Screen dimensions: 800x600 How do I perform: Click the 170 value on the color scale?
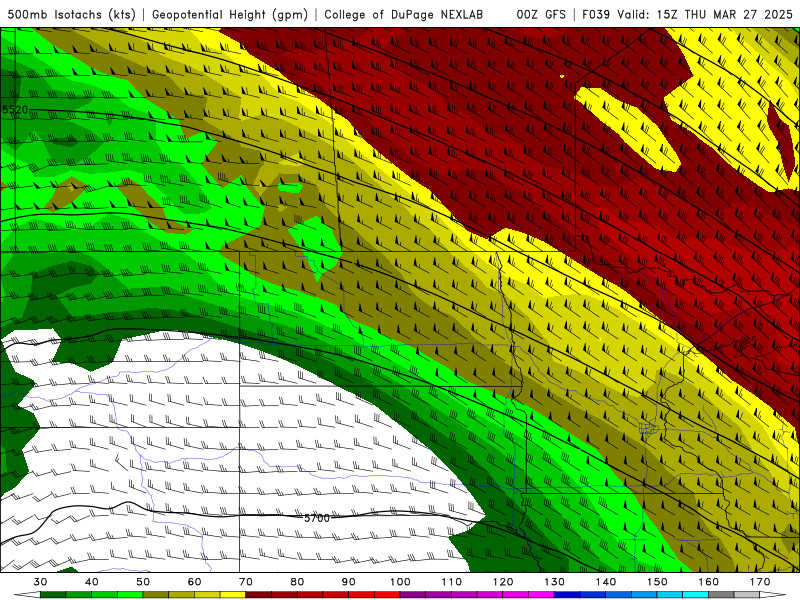point(760,582)
